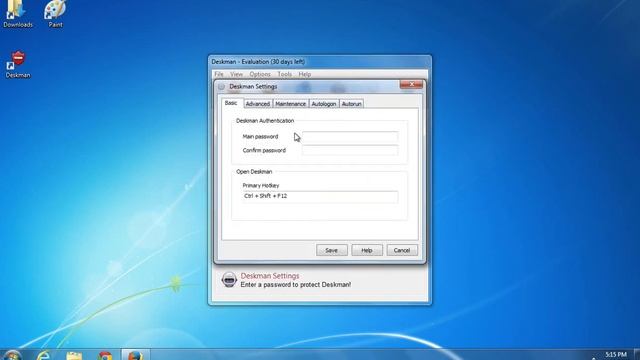Switch to the Maintenance tab
The image size is (640, 360).
(x=290, y=104)
